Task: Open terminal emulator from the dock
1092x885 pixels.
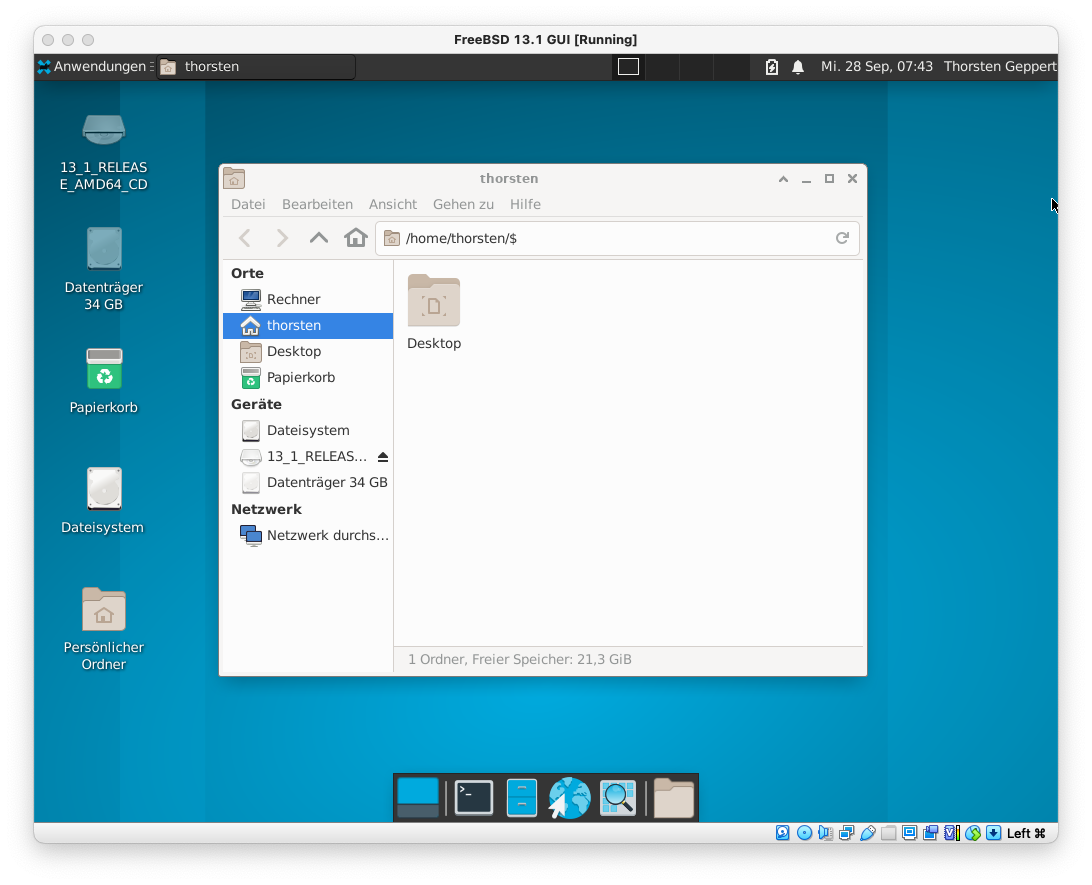Action: pos(472,797)
